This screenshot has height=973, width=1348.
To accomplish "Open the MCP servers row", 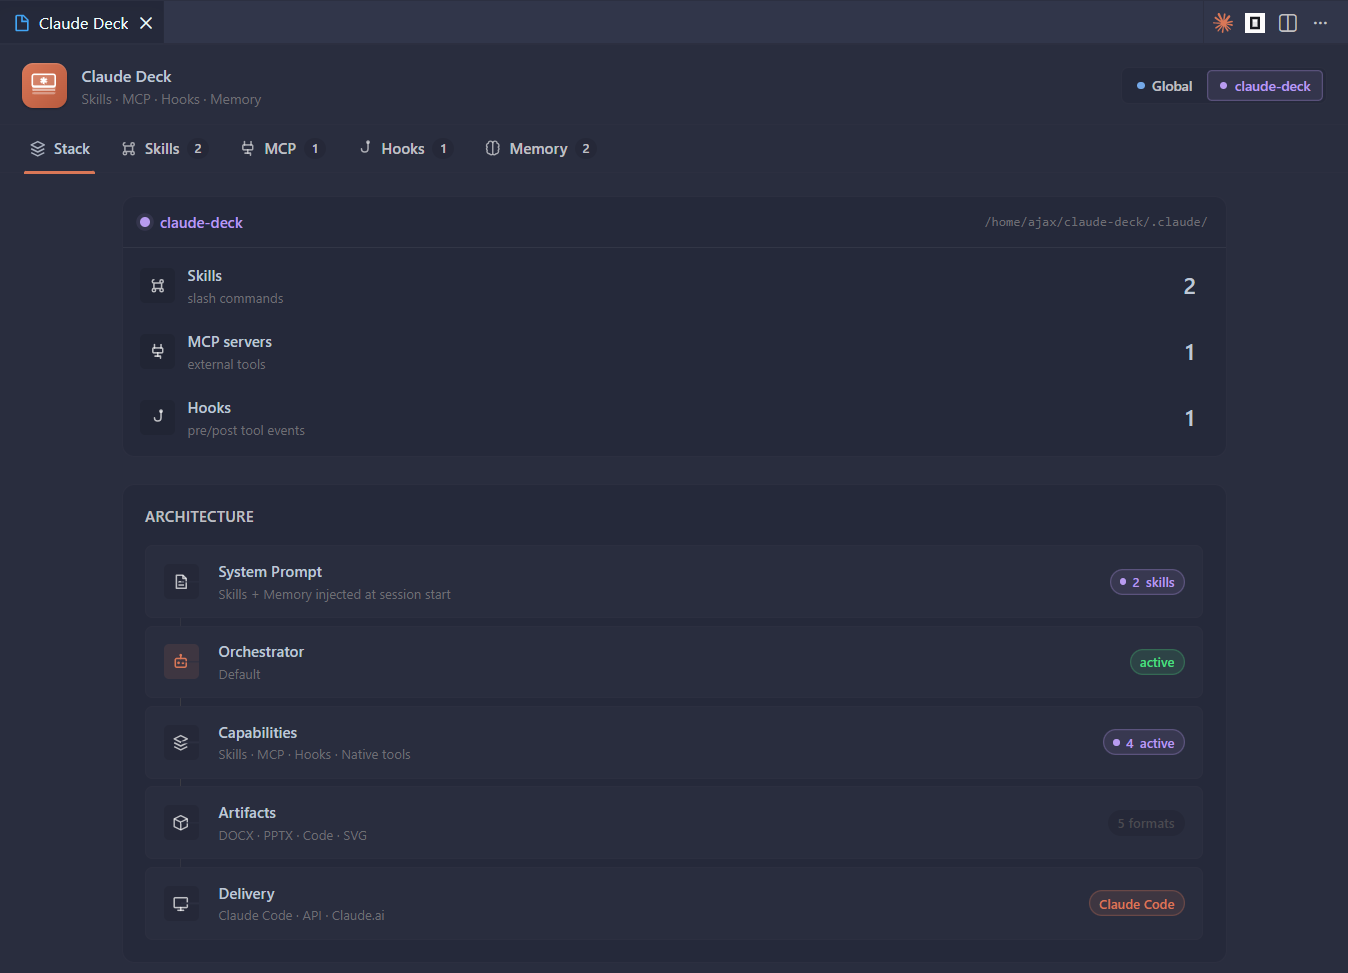I will [675, 352].
